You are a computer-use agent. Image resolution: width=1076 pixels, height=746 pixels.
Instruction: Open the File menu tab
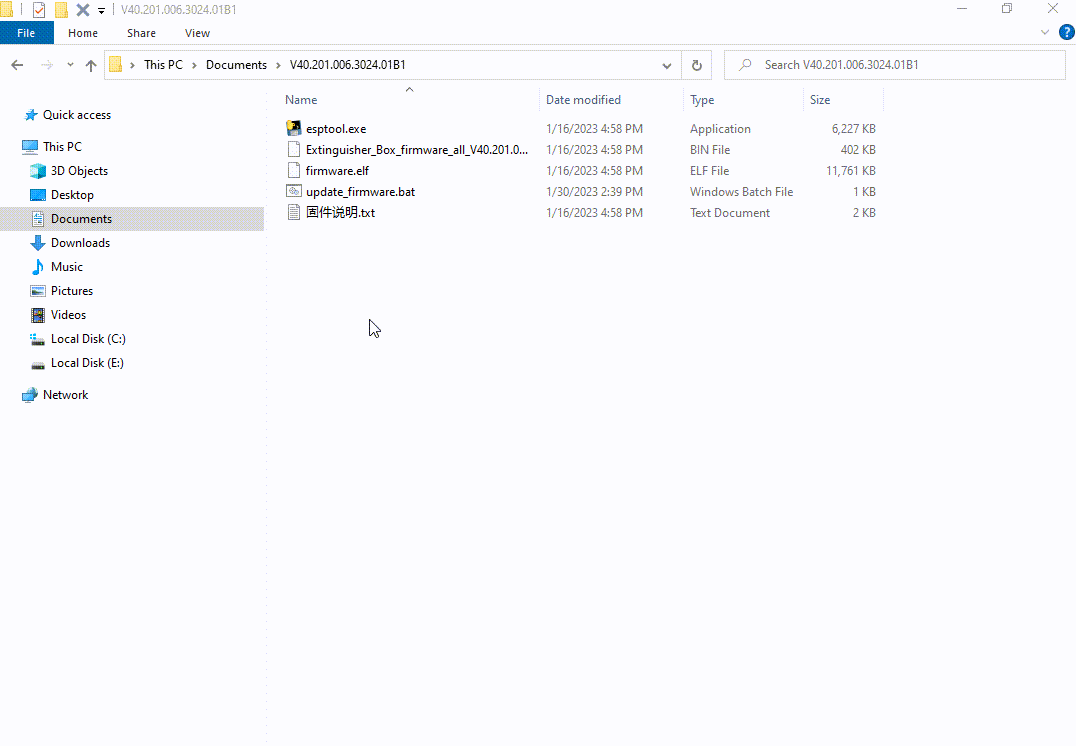(26, 33)
